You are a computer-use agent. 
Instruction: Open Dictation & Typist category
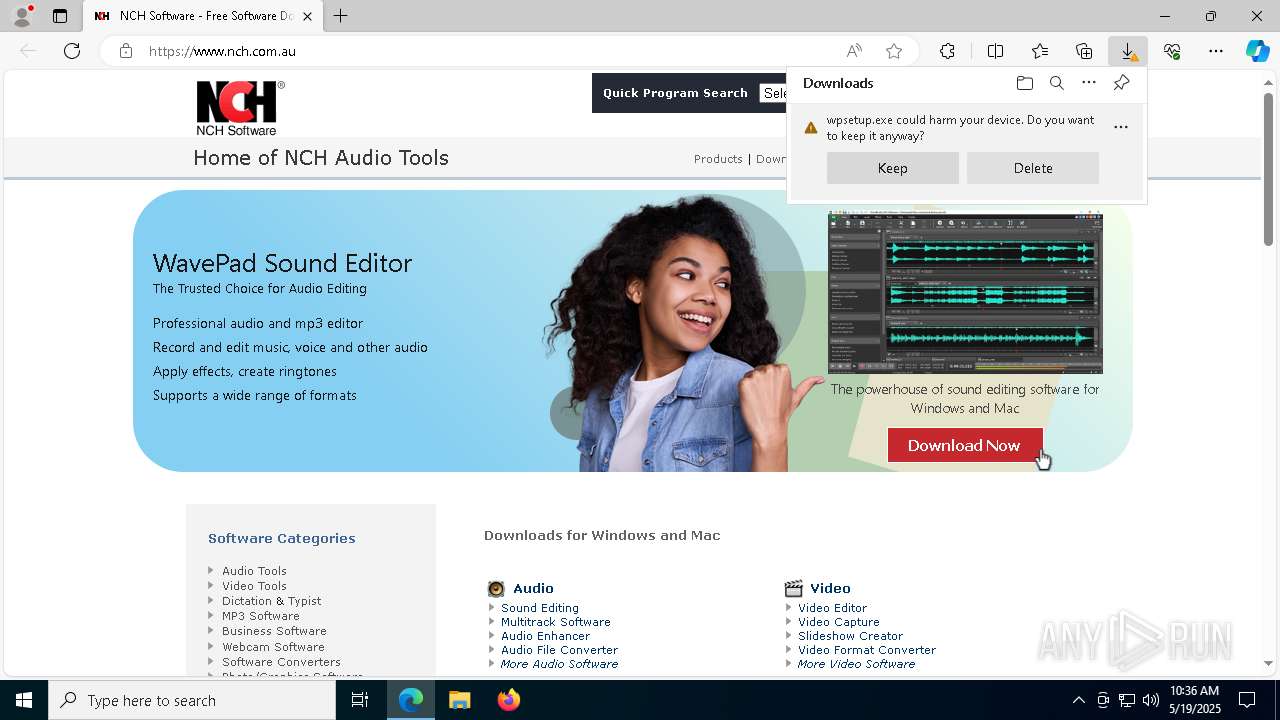tap(271, 601)
